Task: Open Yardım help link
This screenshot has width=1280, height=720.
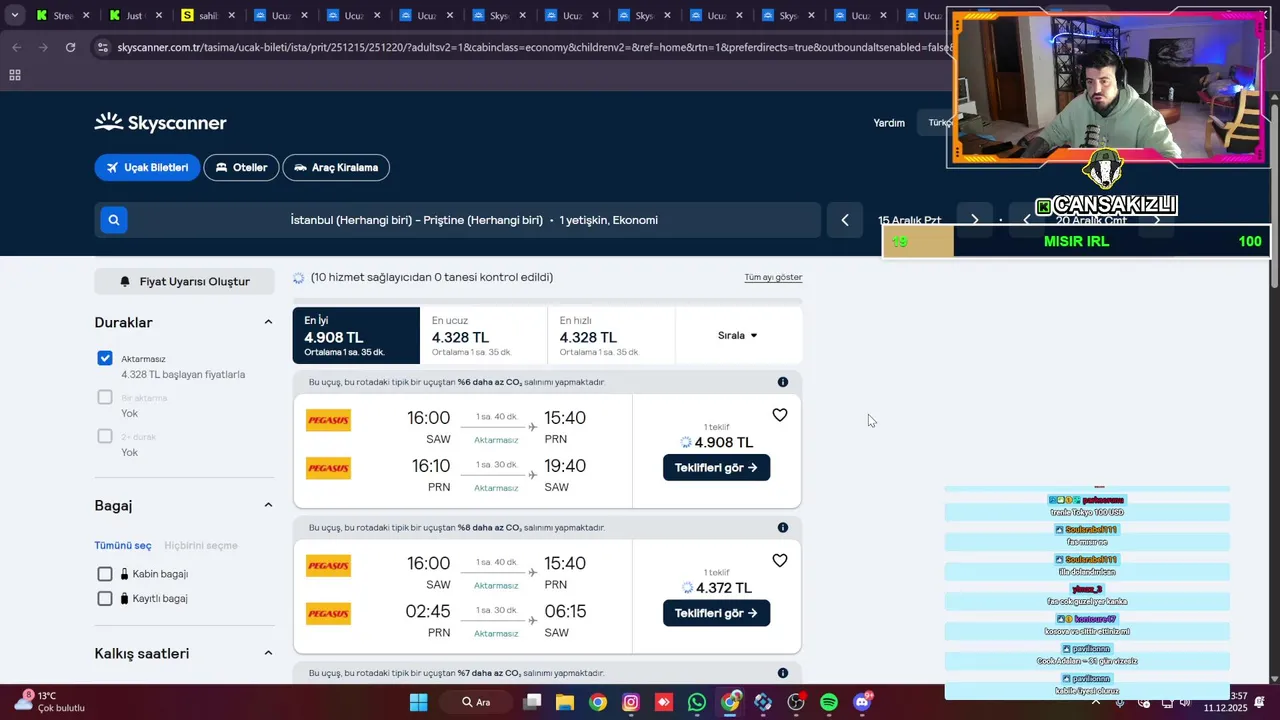Action: [x=889, y=123]
